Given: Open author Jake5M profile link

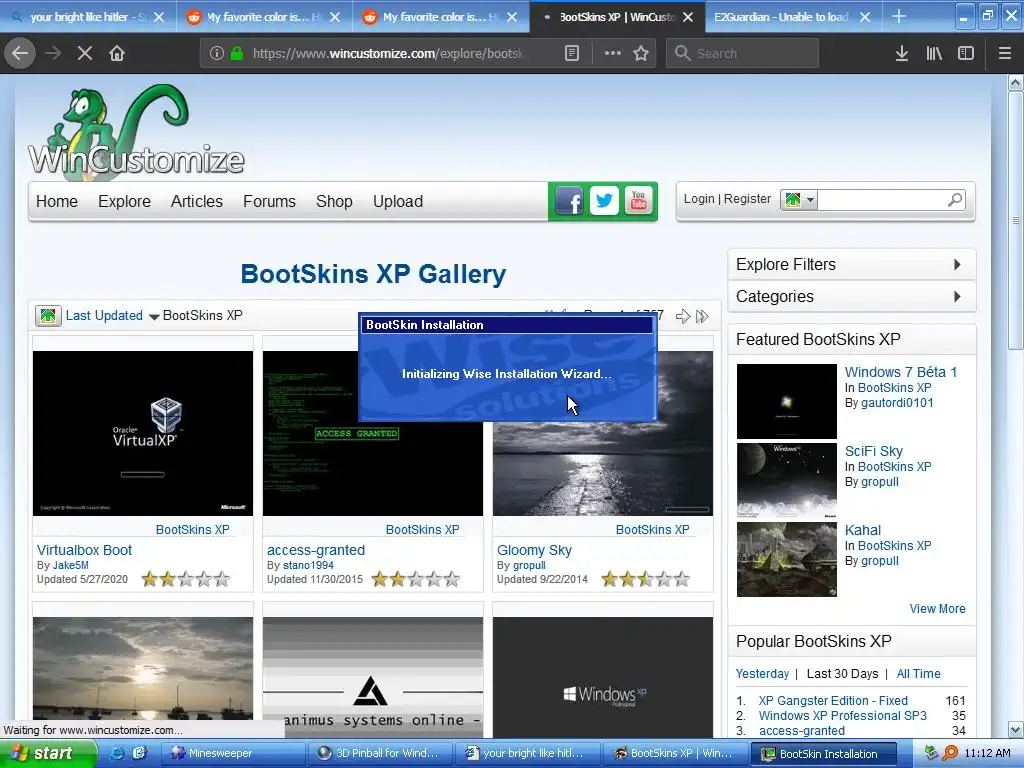Looking at the screenshot, I should [71, 566].
